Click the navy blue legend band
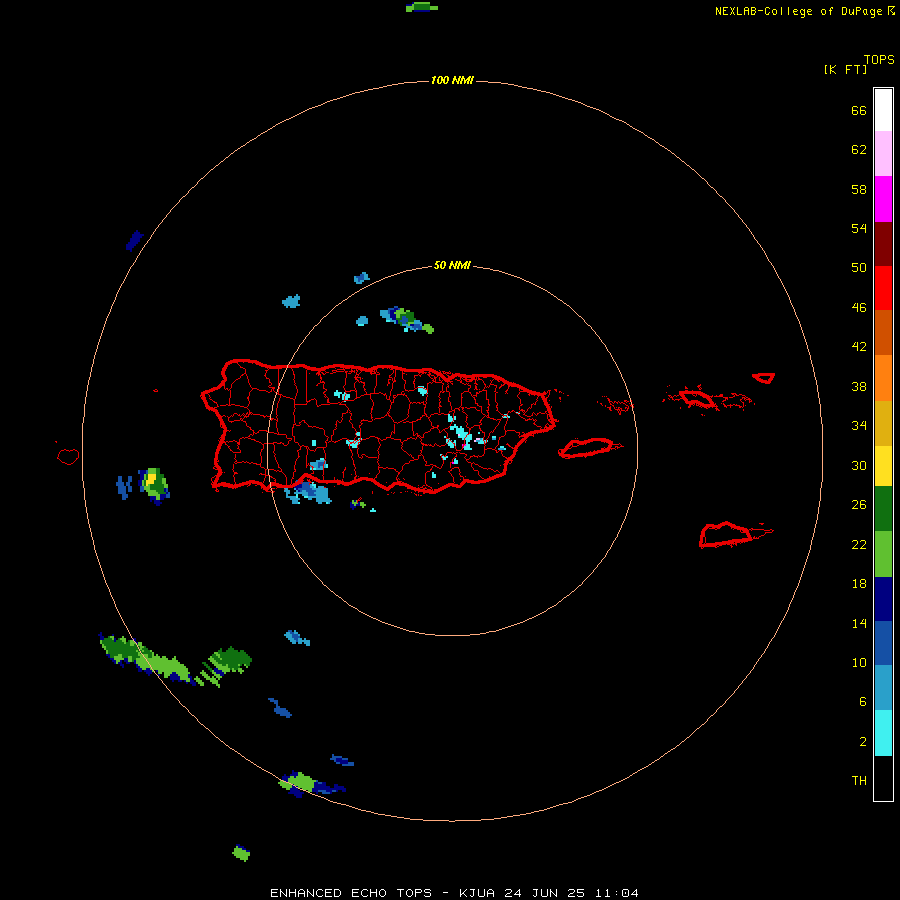The height and width of the screenshot is (900, 900). click(883, 599)
